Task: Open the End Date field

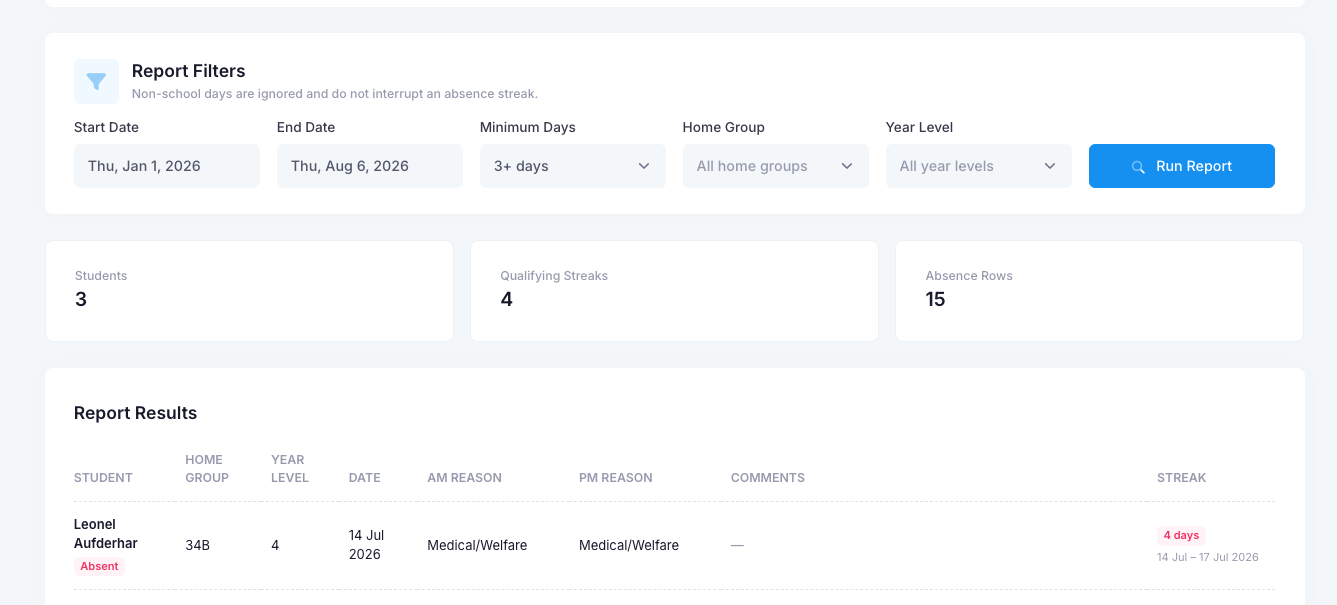Action: [370, 166]
